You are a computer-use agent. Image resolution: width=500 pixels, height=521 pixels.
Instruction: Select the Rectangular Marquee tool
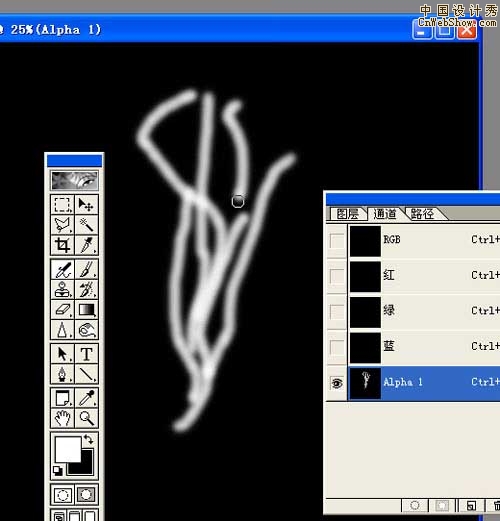[x=62, y=204]
